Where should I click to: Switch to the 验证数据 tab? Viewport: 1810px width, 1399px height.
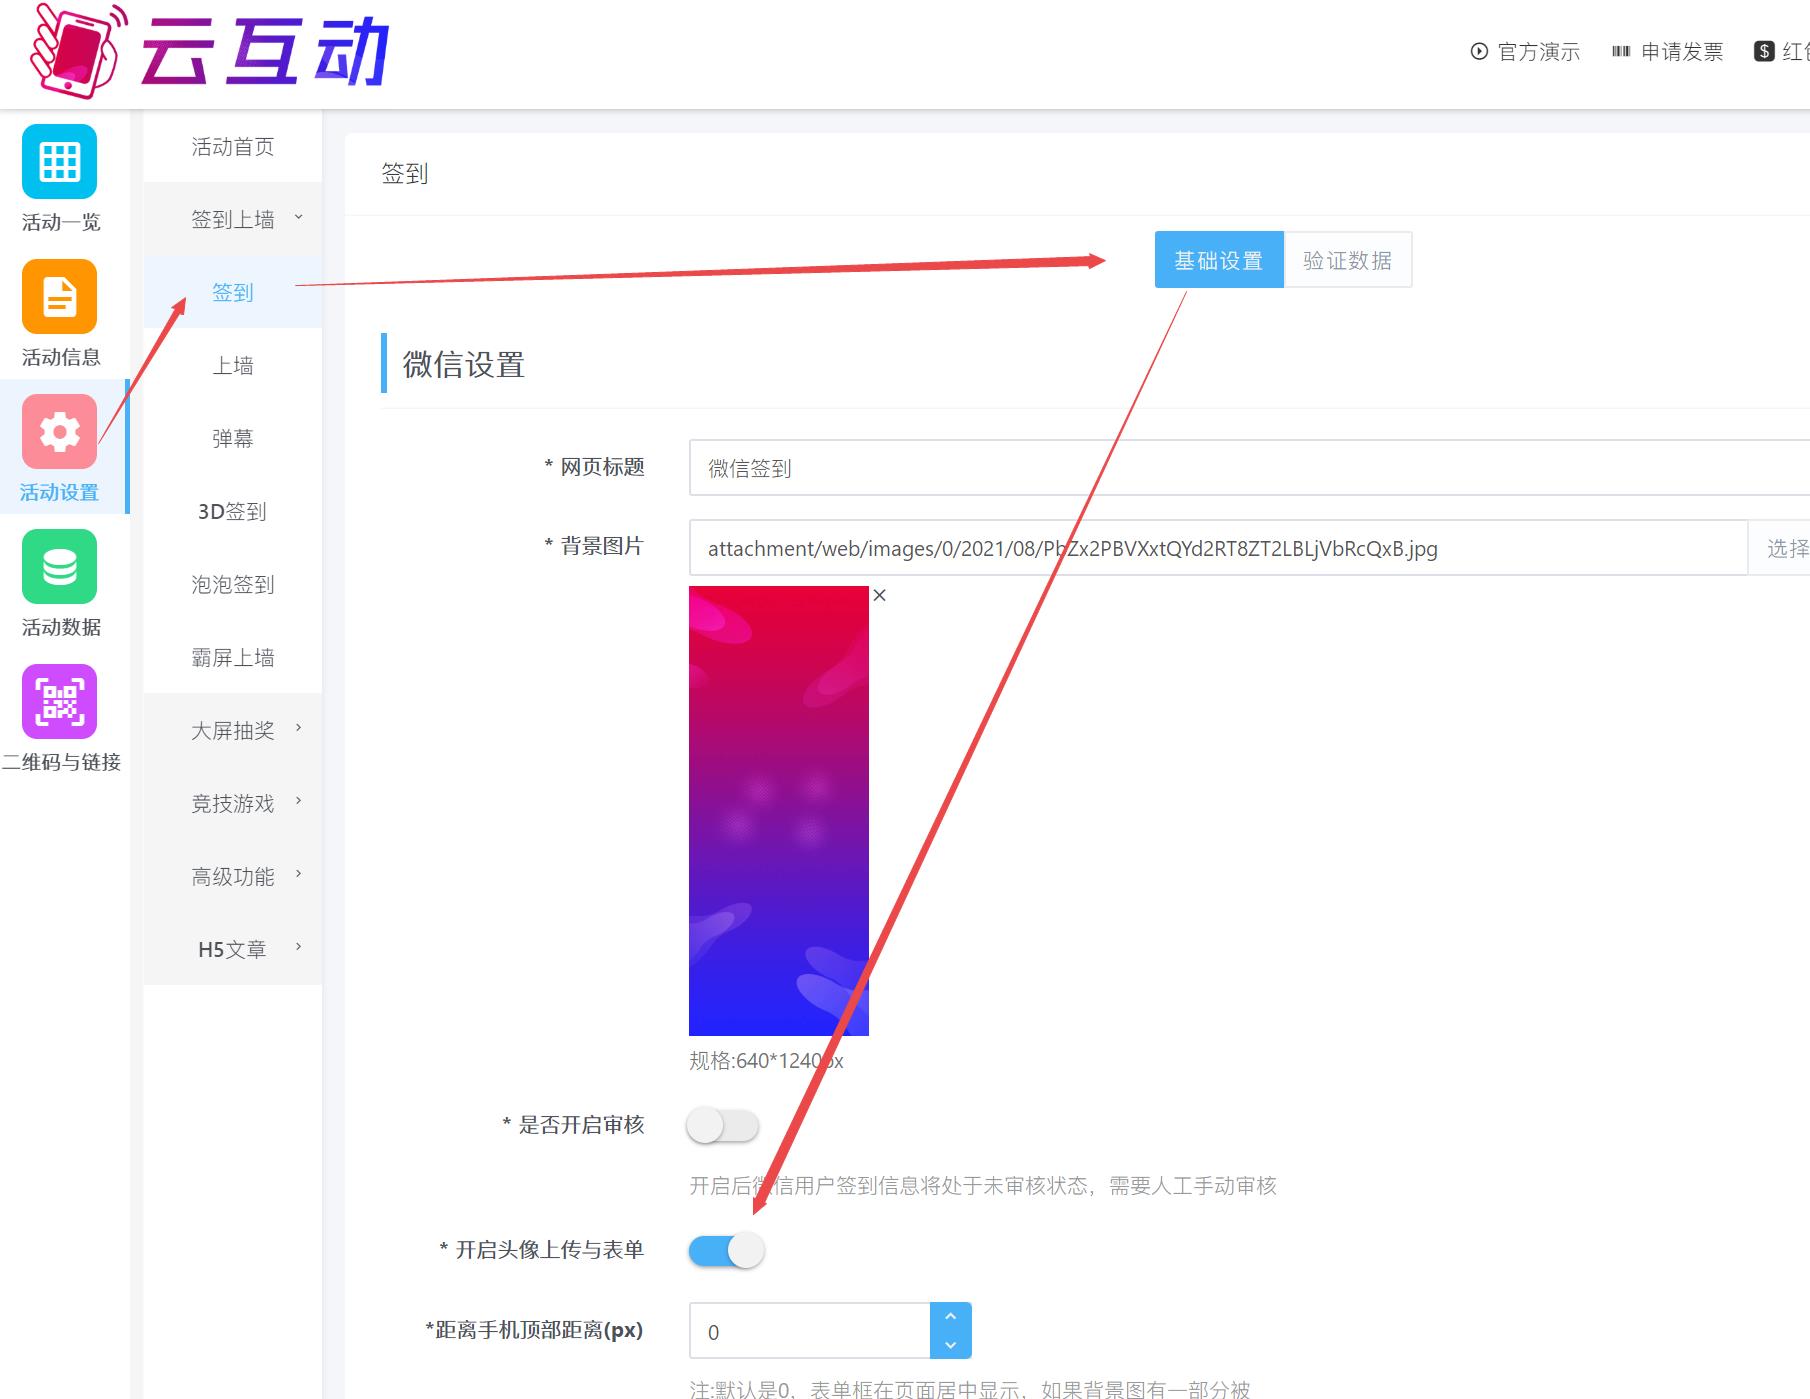(1347, 260)
